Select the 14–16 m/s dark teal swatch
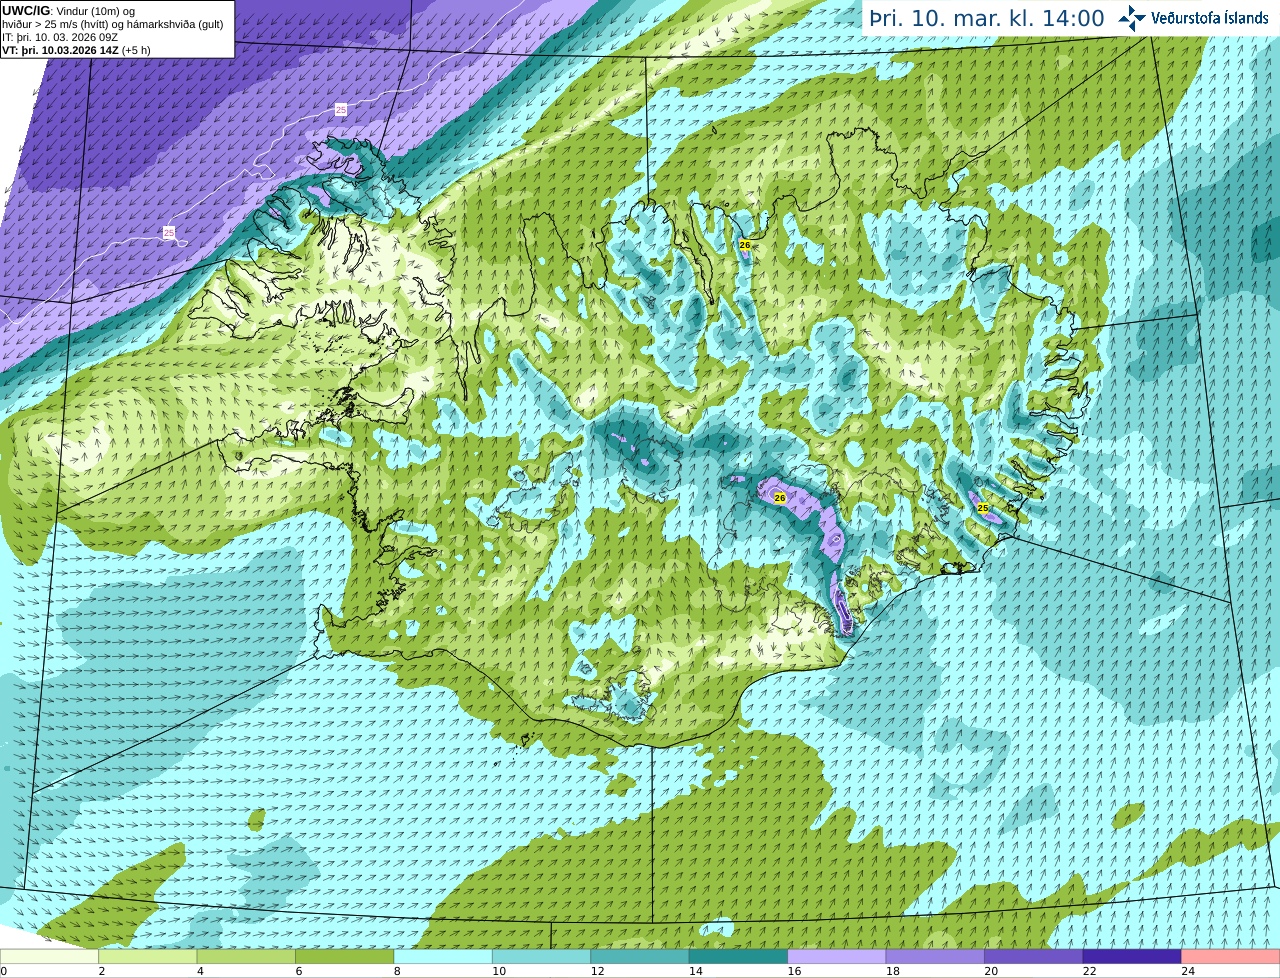This screenshot has height=978, width=1280. coord(738,957)
